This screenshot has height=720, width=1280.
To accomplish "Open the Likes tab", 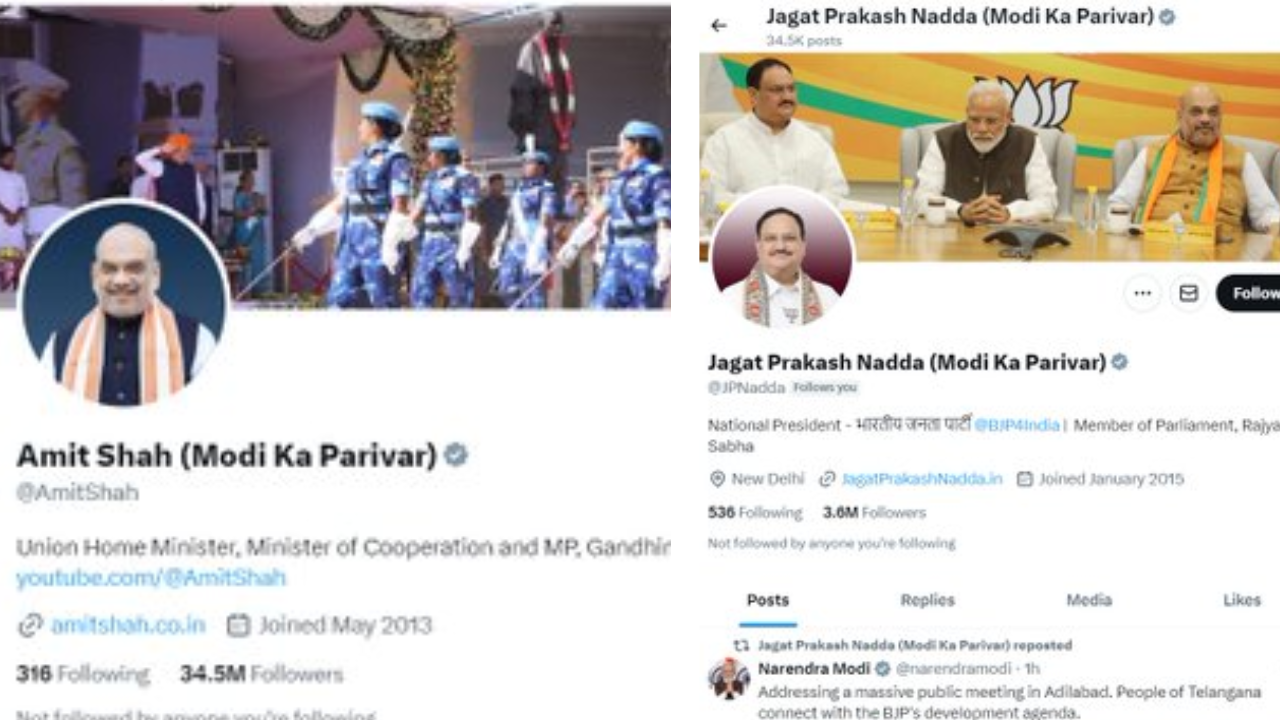I will point(1242,600).
